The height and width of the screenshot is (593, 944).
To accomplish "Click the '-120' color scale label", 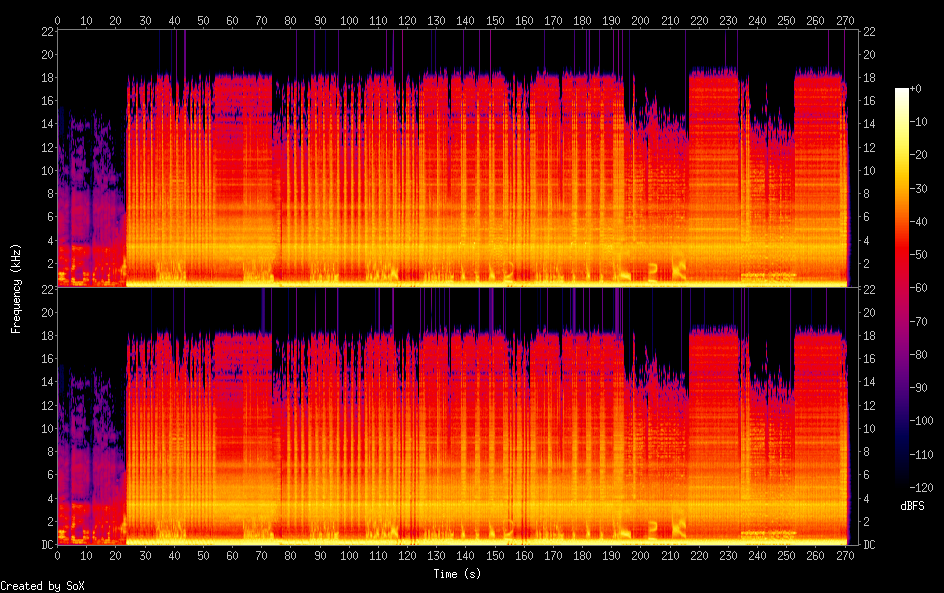I will (921, 488).
